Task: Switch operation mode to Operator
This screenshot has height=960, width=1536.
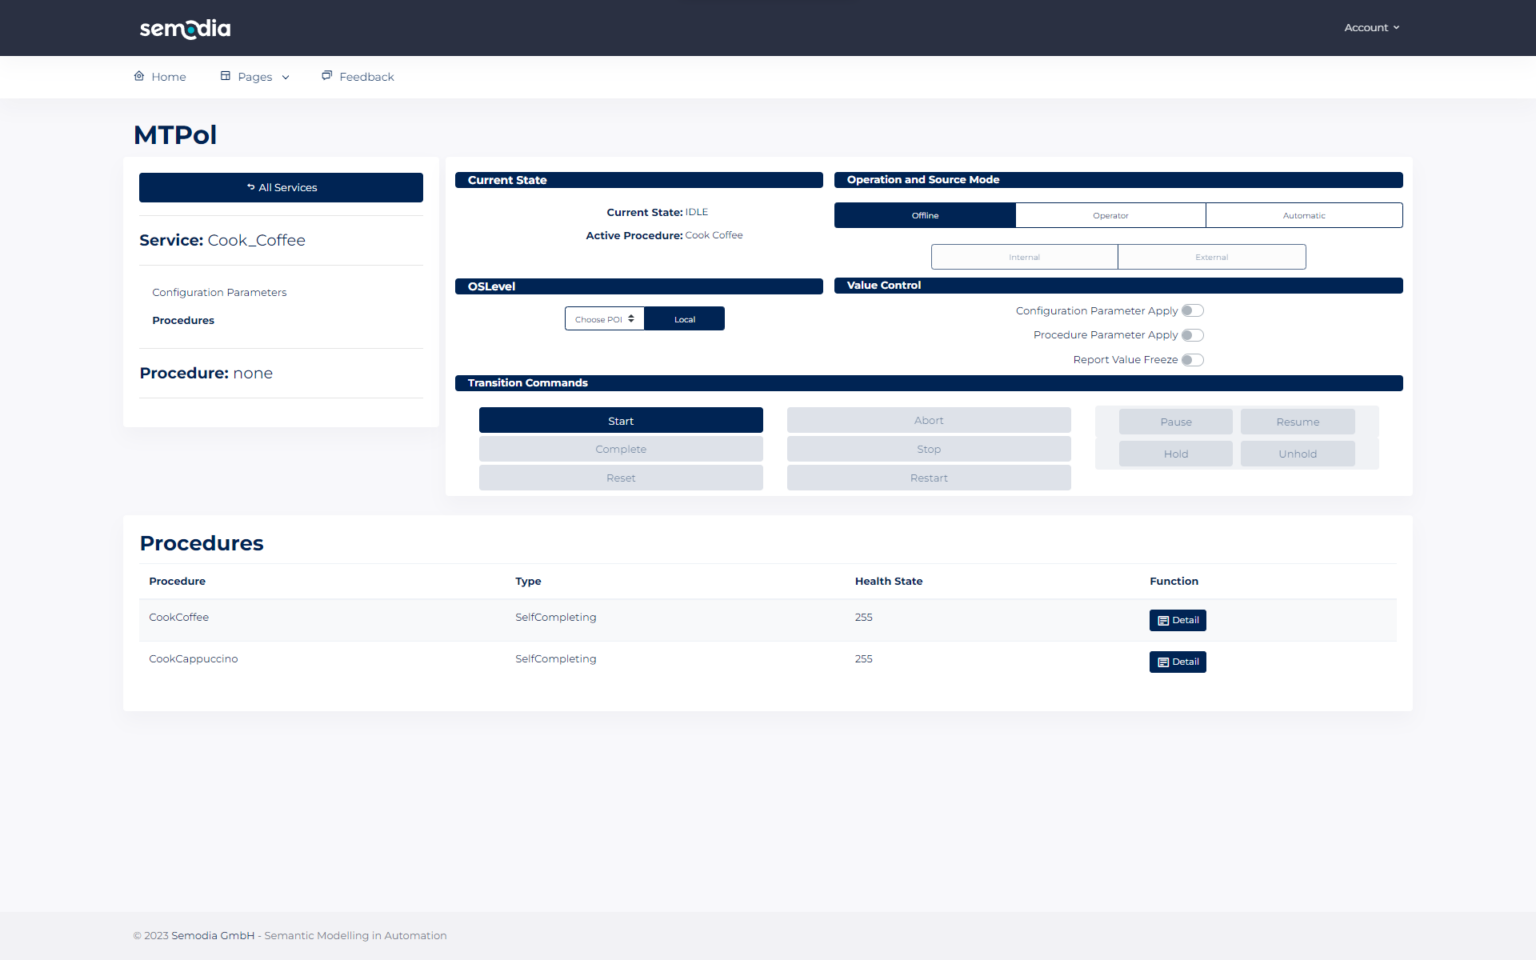Action: pyautogui.click(x=1110, y=214)
